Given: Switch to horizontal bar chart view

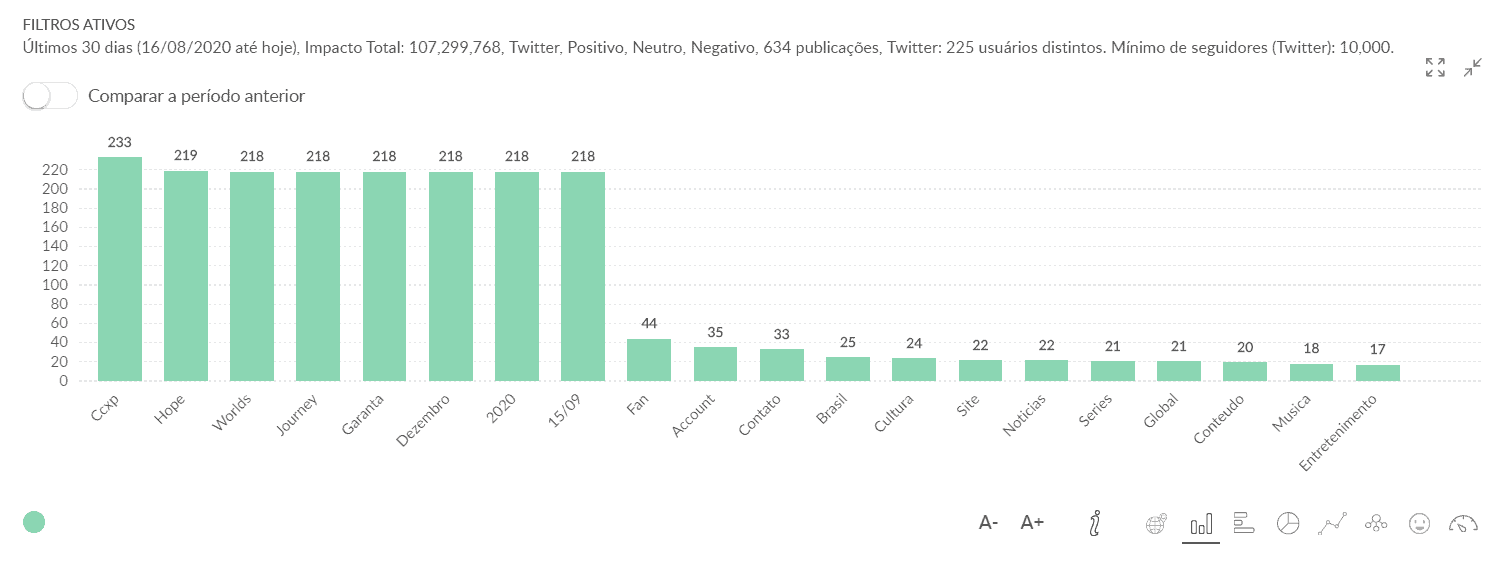Looking at the screenshot, I should pos(1244,523).
